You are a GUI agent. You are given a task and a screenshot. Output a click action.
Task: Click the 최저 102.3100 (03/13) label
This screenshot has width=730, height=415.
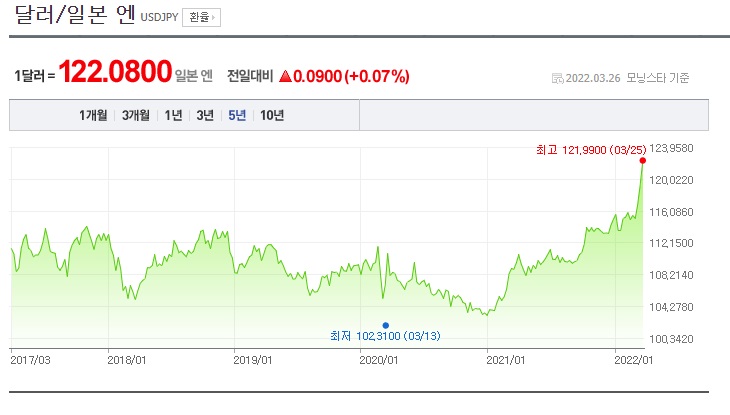click(x=385, y=336)
